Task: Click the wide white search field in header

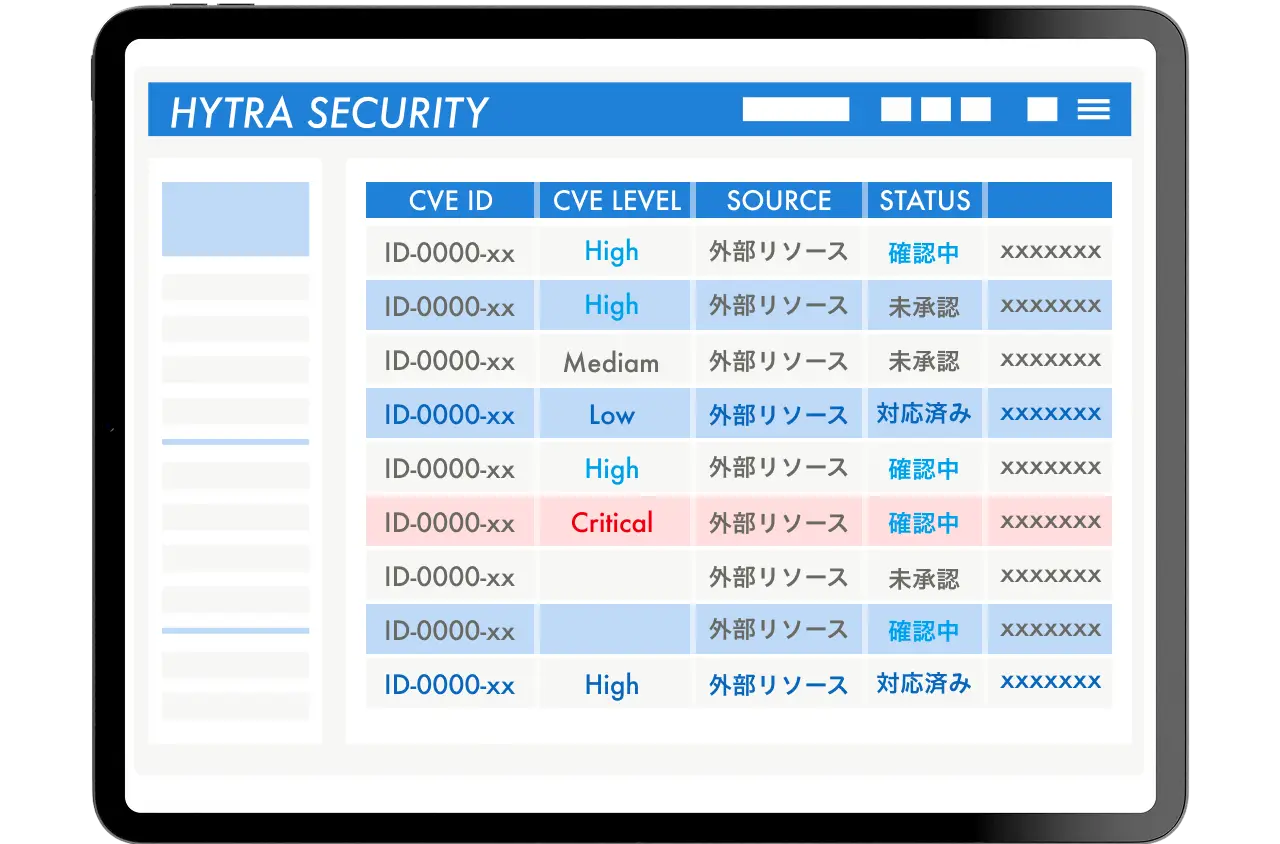Action: pyautogui.click(x=796, y=109)
